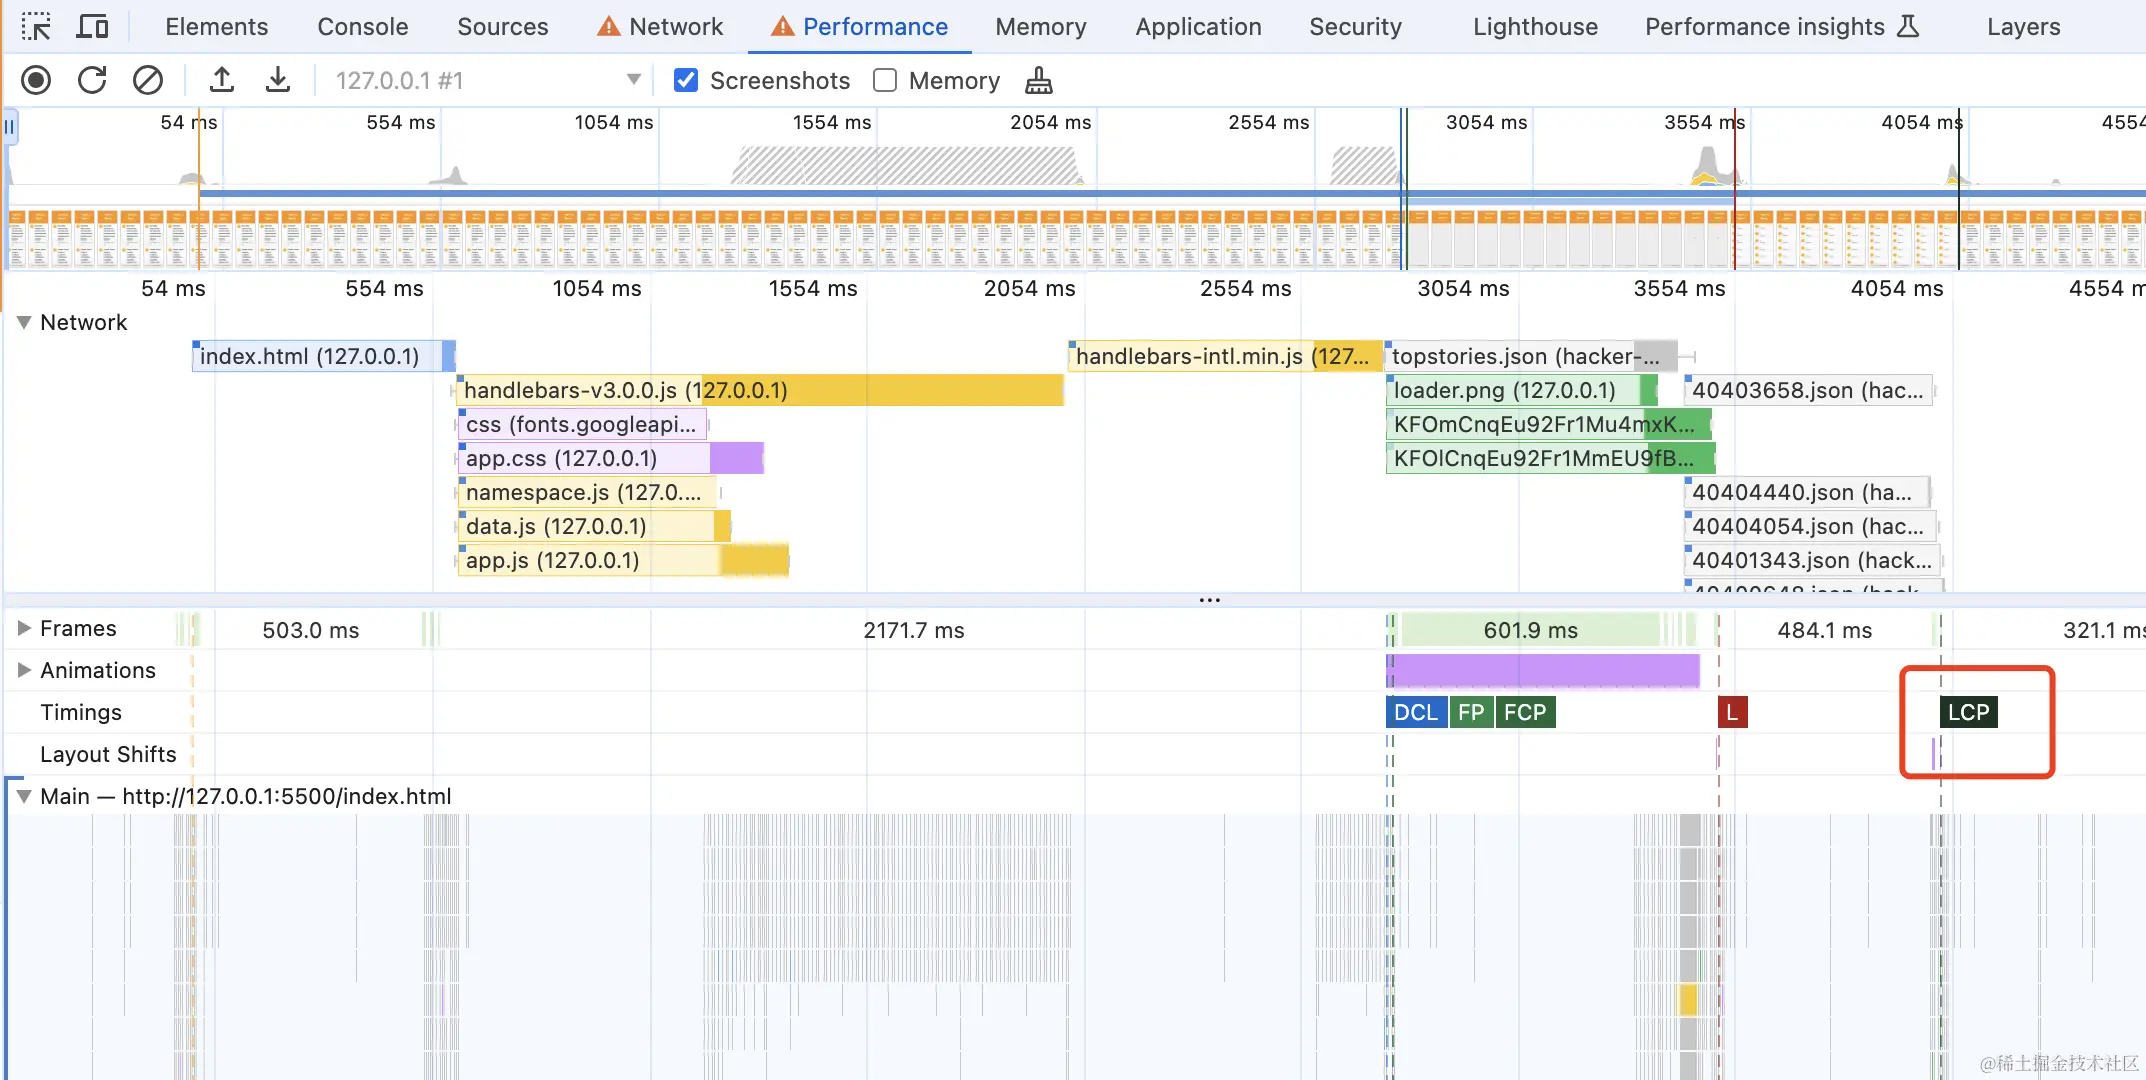
Task: Collapse the Network track section
Action: coord(24,322)
